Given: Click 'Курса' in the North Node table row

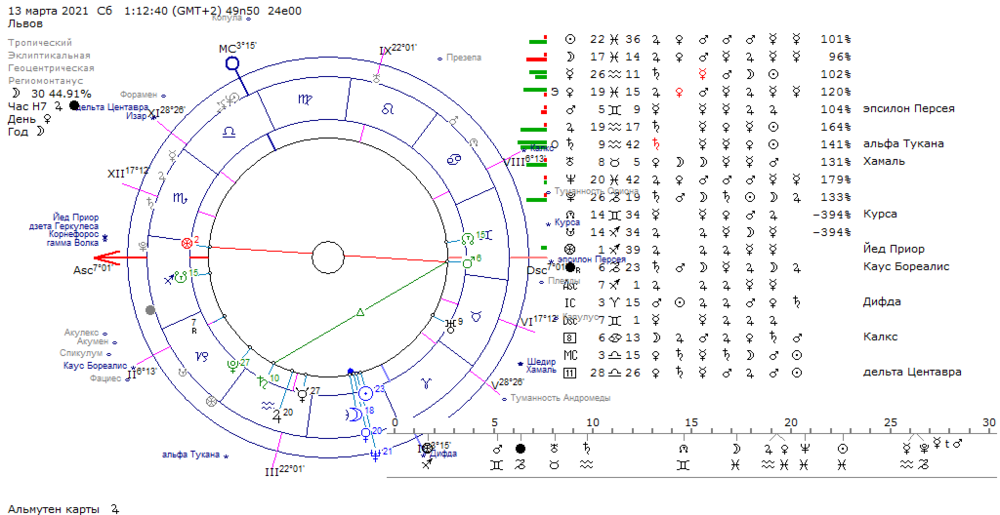Looking at the screenshot, I should [880, 214].
